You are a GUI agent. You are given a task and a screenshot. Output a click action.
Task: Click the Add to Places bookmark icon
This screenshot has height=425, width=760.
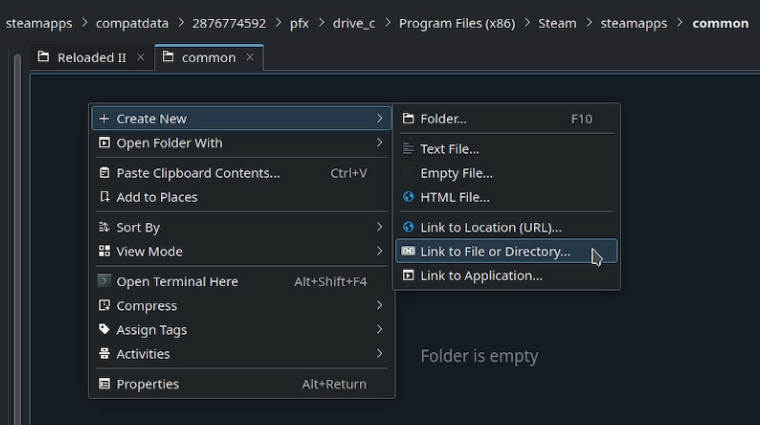[x=105, y=197]
